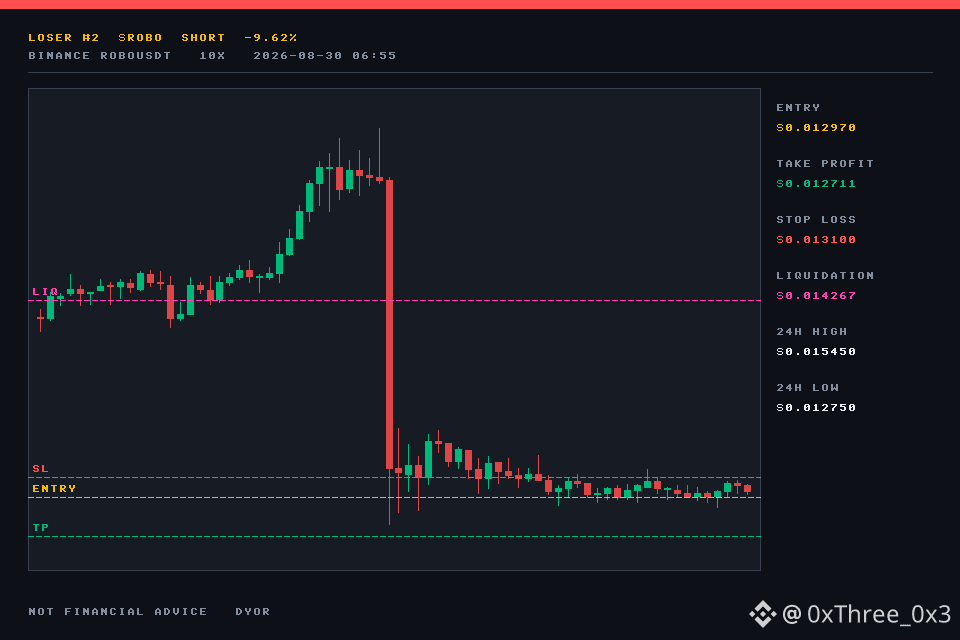
Task: Click the LIQ line label on chart
Action: coord(45,292)
